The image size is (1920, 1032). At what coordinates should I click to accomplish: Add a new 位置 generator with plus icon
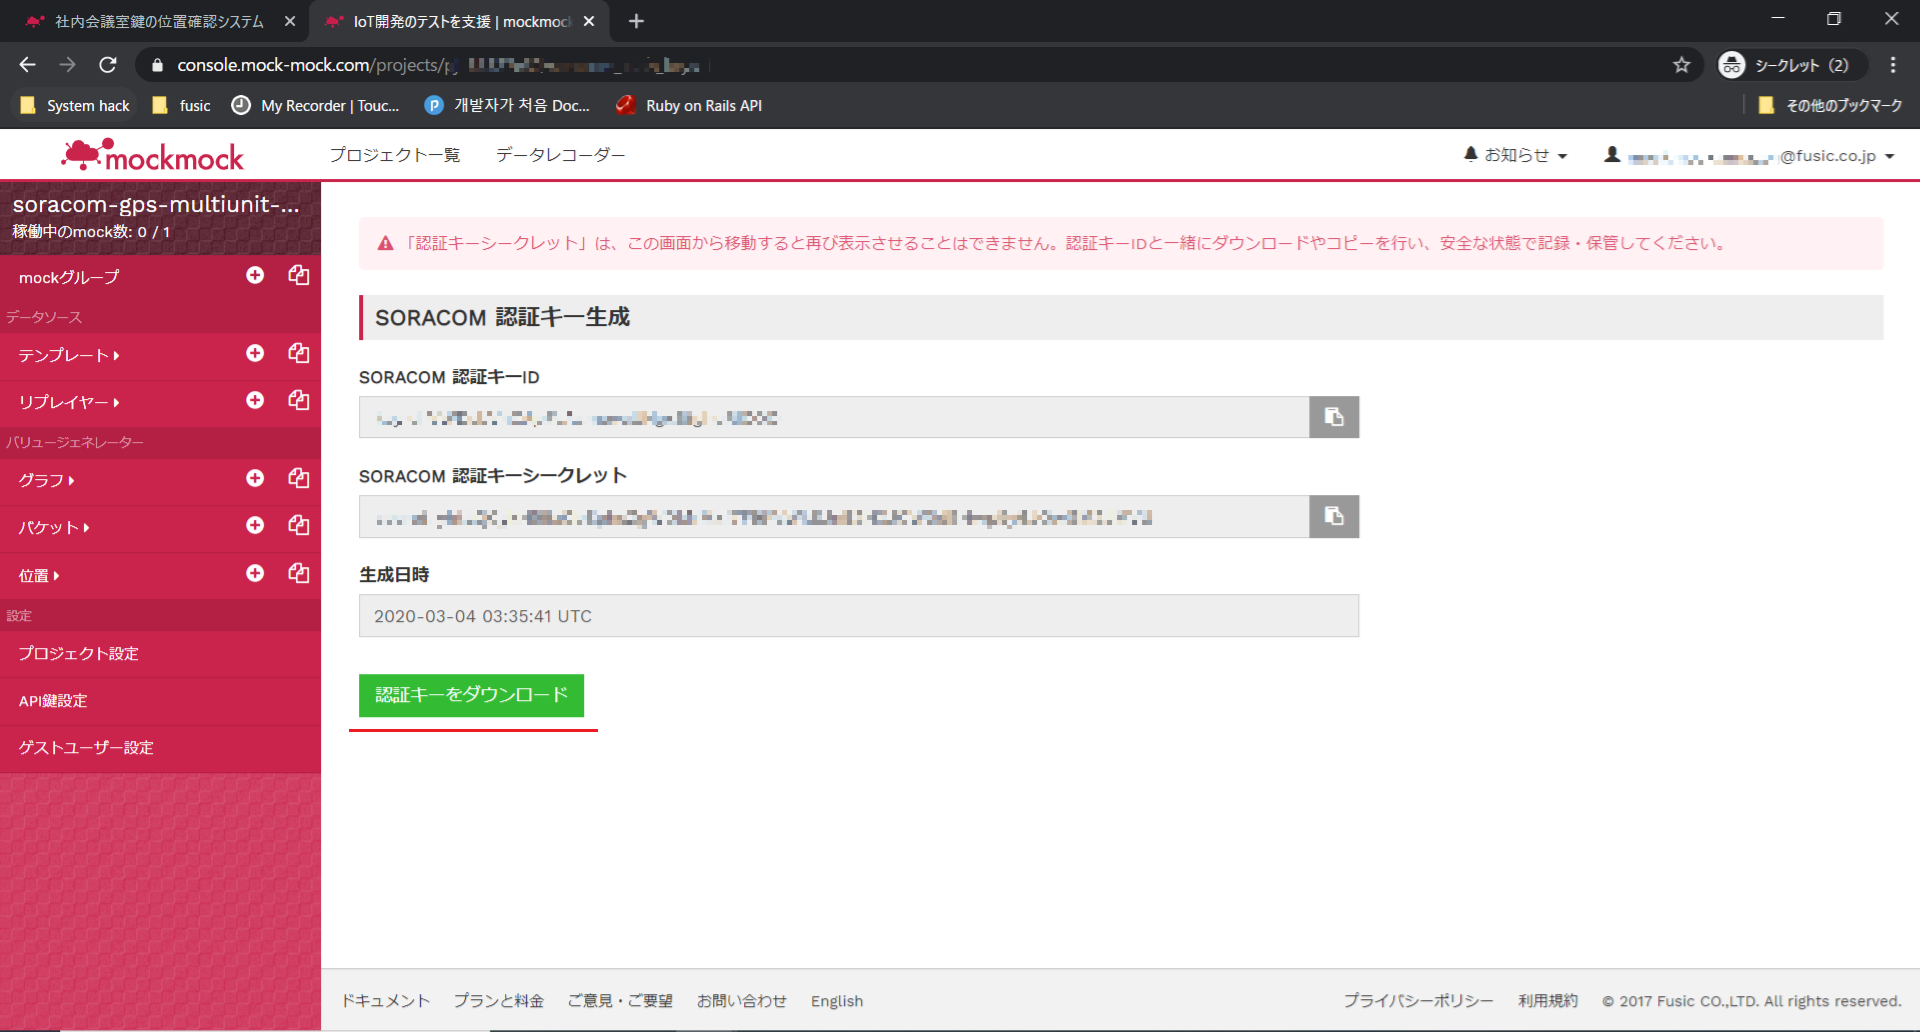[x=255, y=573]
